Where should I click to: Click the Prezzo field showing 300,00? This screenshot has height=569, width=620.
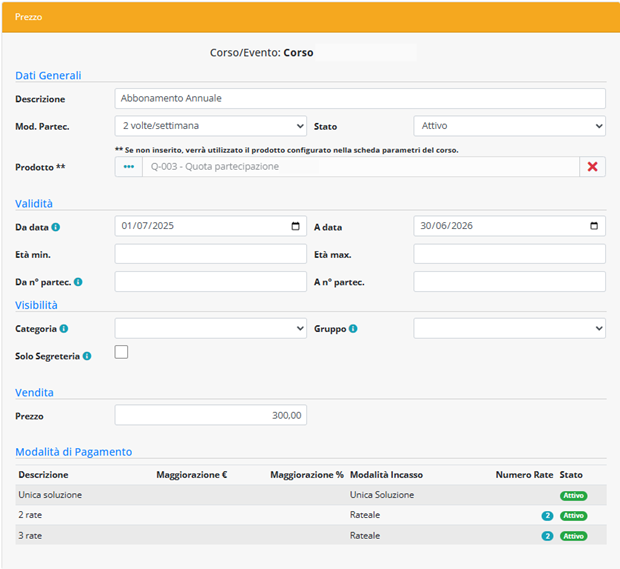[x=210, y=415]
